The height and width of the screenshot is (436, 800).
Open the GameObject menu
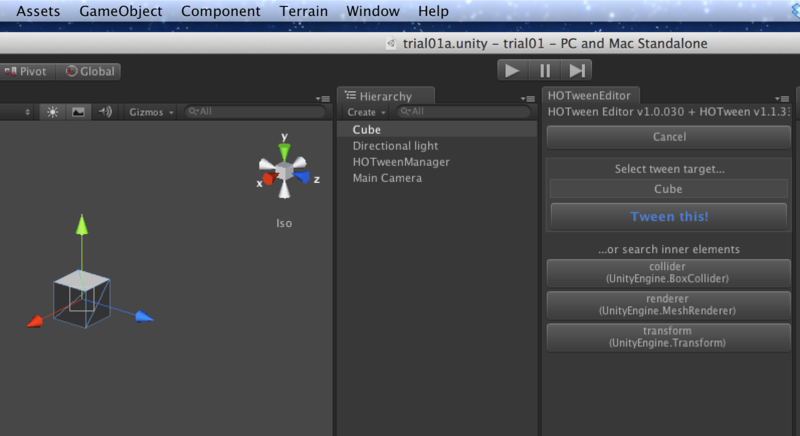[120, 11]
